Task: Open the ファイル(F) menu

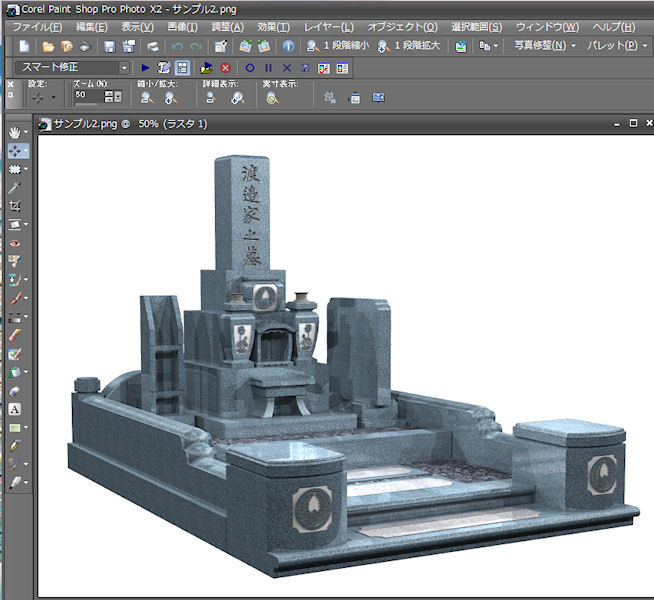Action: pyautogui.click(x=37, y=27)
